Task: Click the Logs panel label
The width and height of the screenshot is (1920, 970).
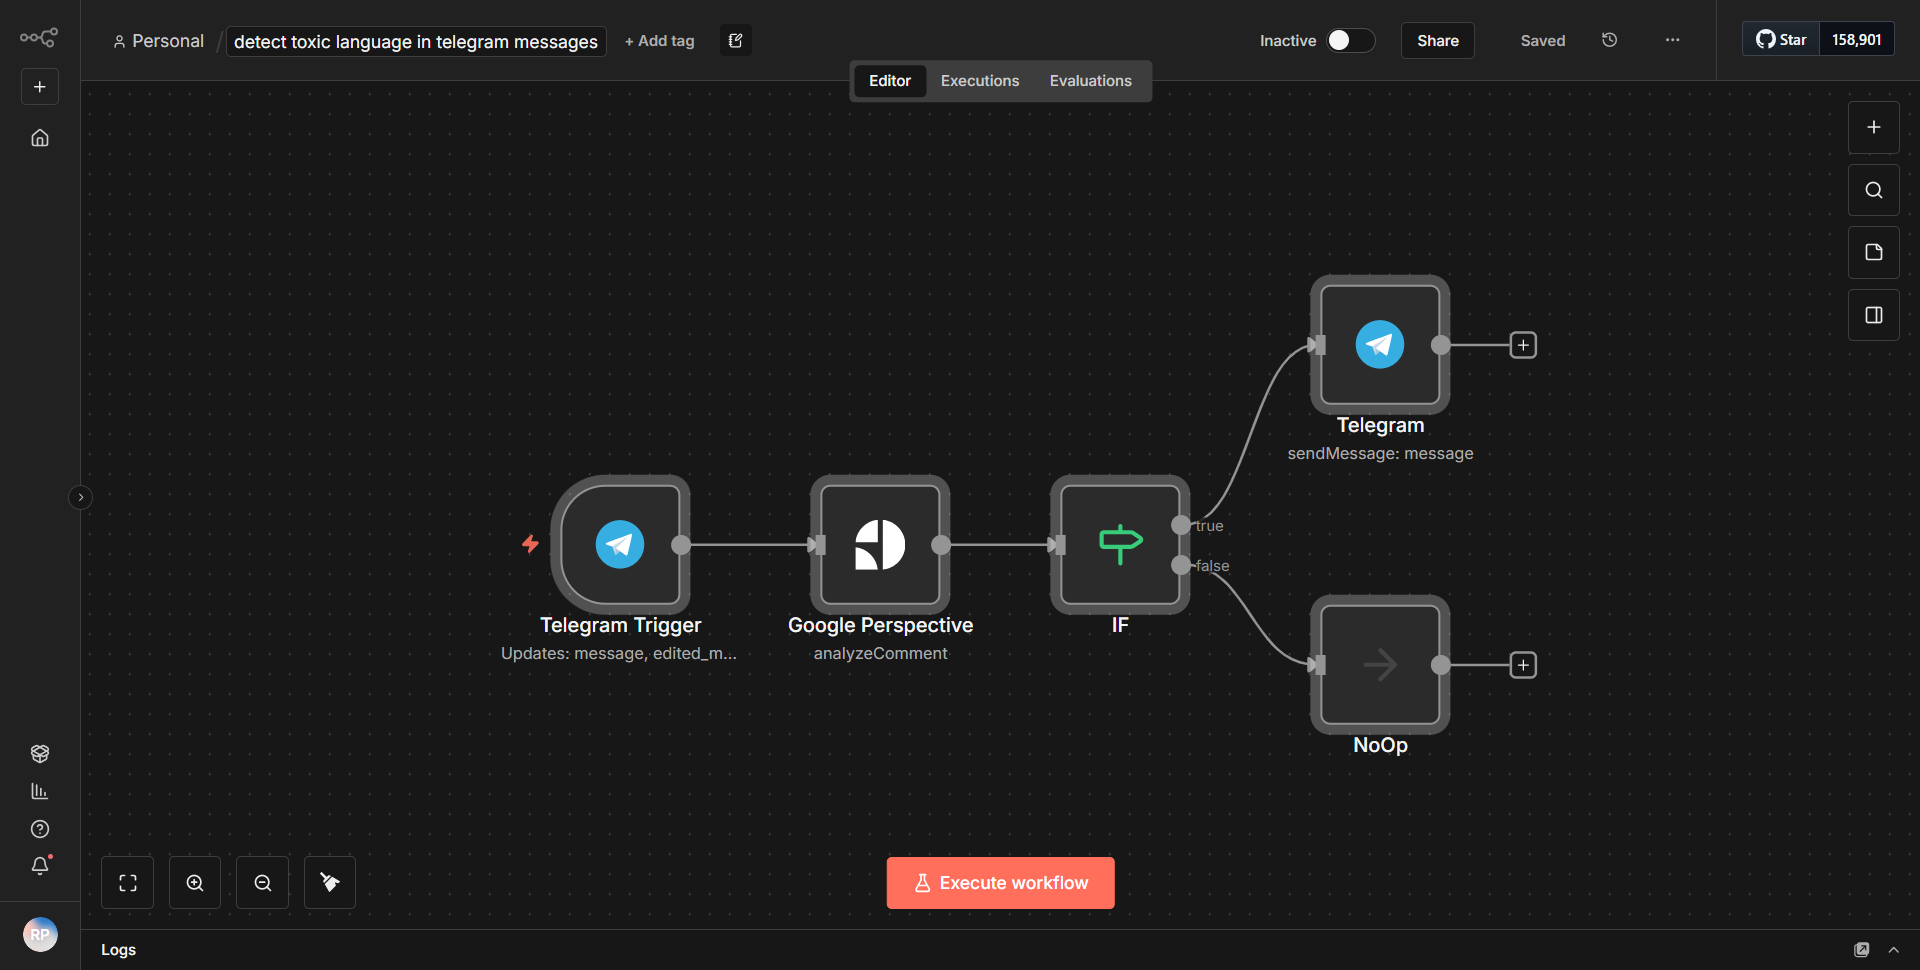Action: point(118,949)
